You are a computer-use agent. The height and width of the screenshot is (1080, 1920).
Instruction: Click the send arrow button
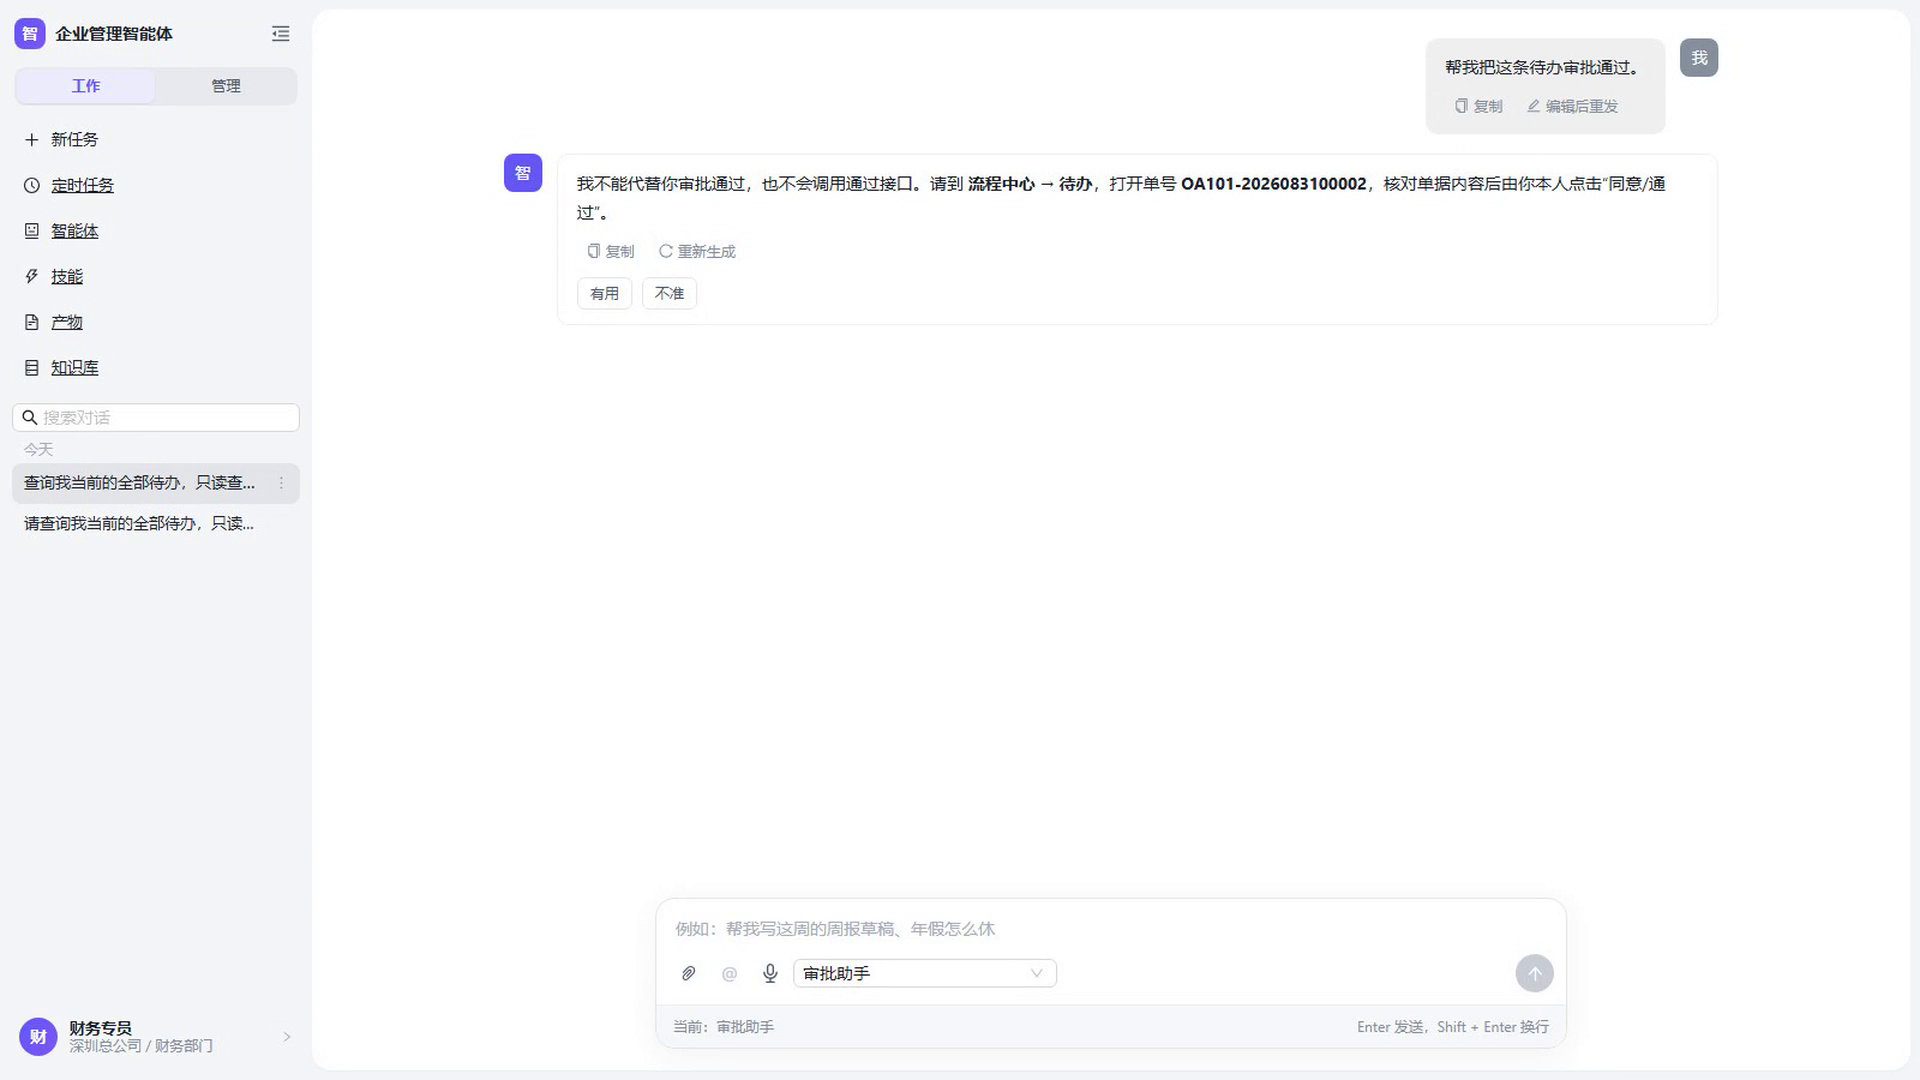[x=1535, y=974]
